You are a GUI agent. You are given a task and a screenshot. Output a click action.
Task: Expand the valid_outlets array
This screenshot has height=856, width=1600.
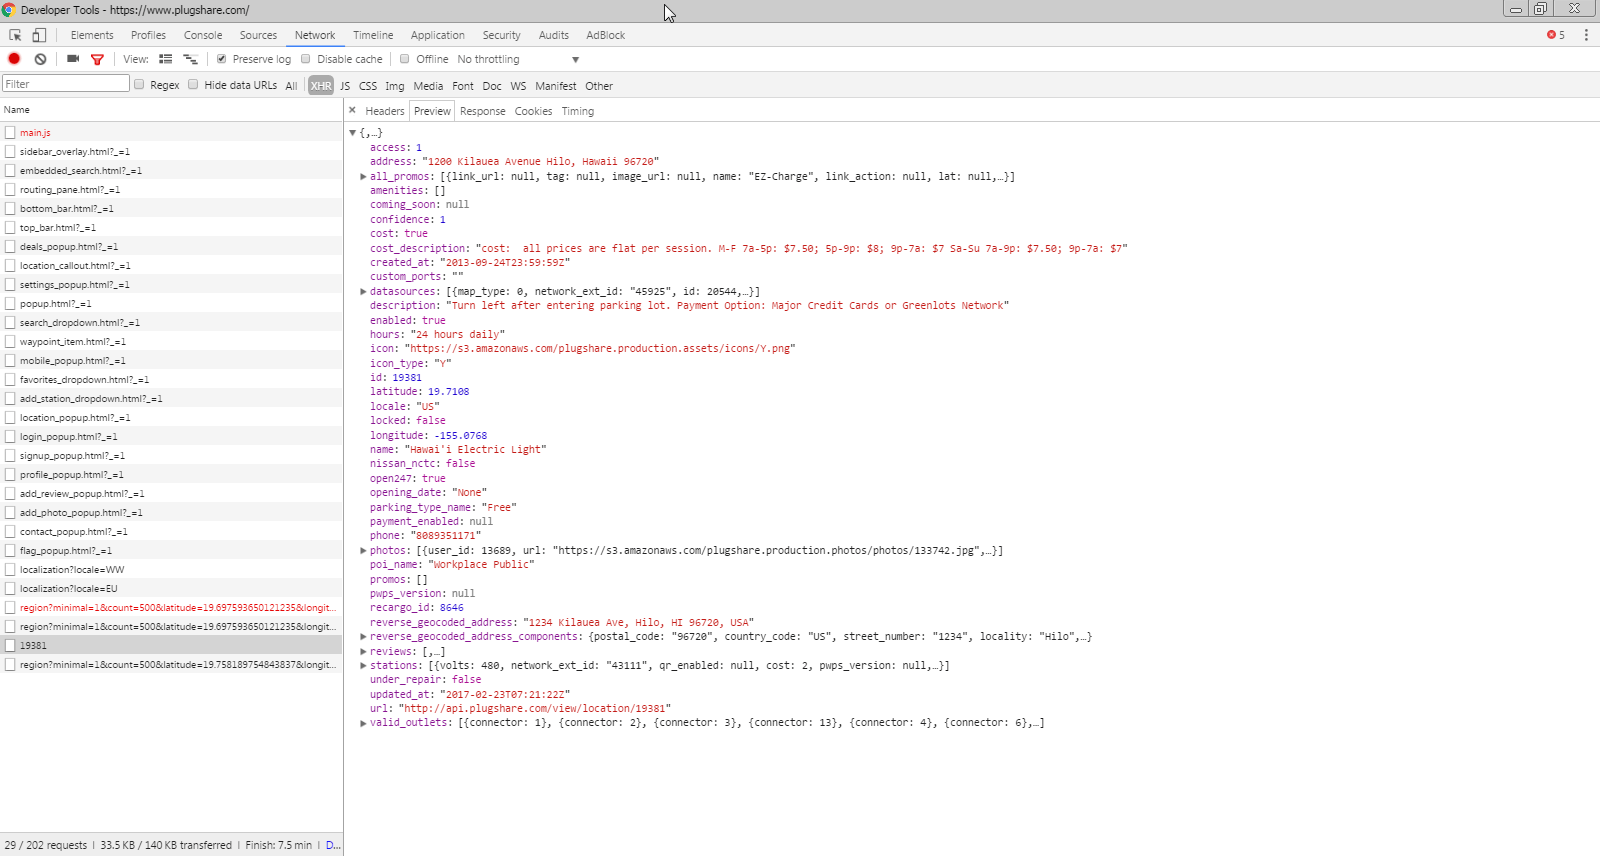point(363,723)
